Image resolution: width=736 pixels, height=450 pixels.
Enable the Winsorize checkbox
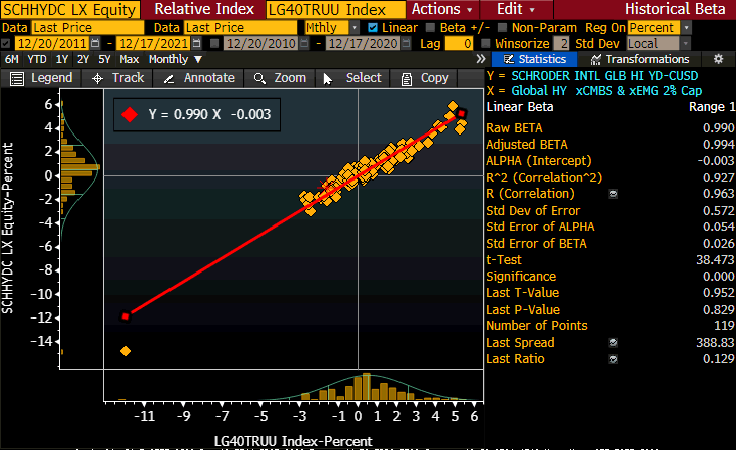(x=486, y=44)
